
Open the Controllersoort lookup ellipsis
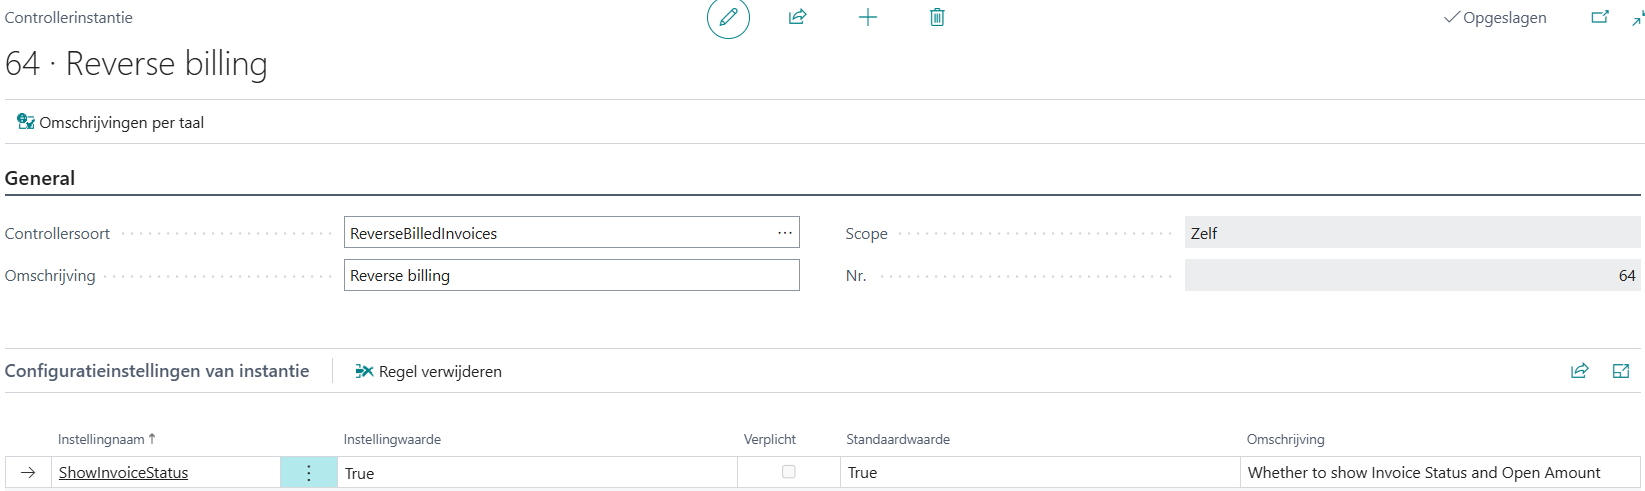click(785, 233)
